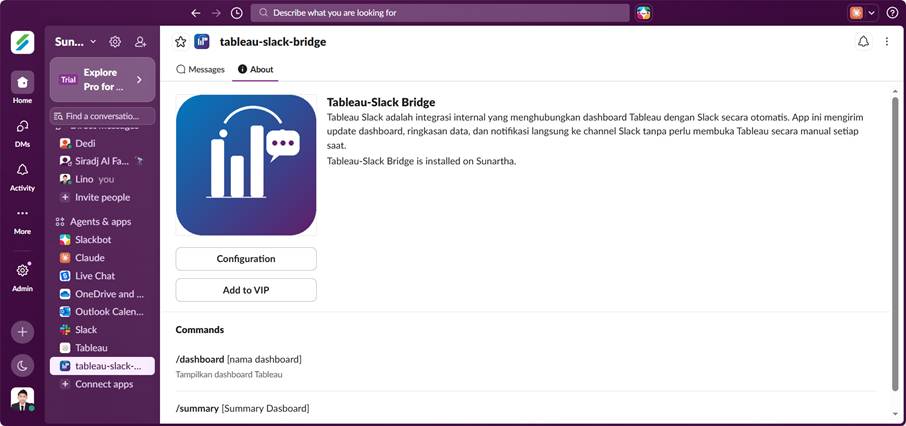Open the notification bell for this app
Viewport: 906px width, 426px height.
coord(863,42)
